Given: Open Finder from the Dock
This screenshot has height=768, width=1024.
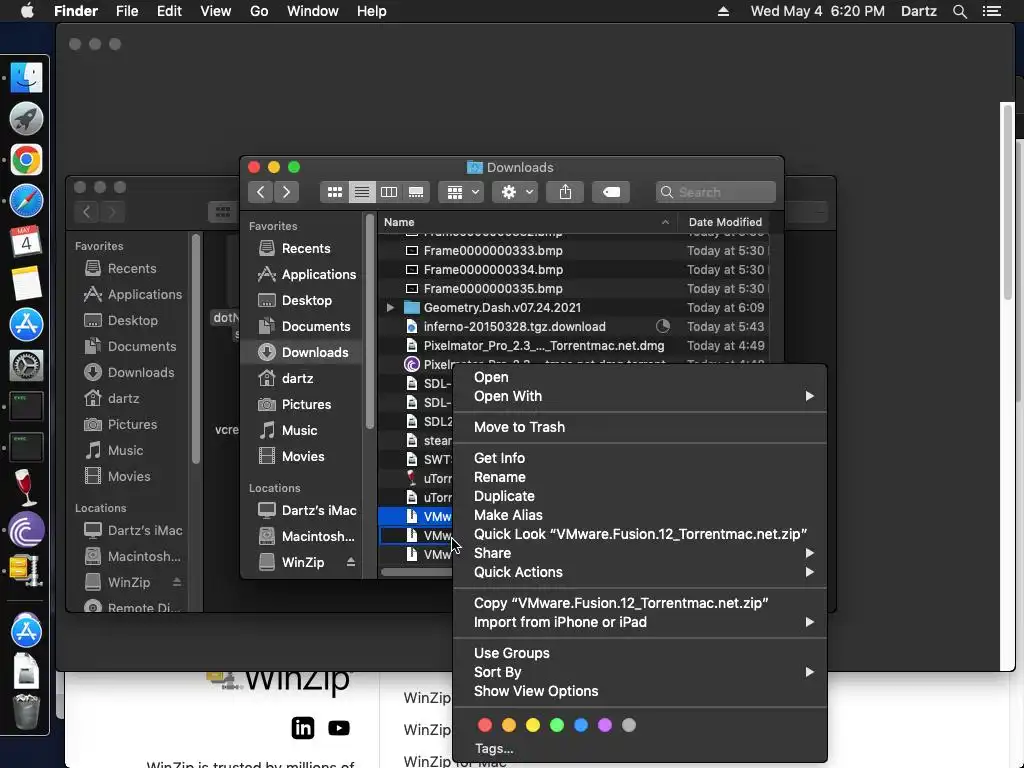Looking at the screenshot, I should (x=26, y=78).
